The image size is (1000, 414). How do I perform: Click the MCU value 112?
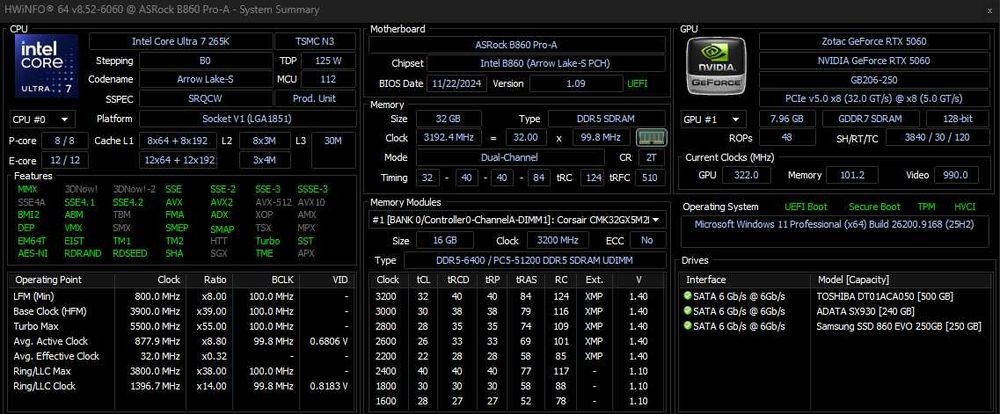click(328, 80)
